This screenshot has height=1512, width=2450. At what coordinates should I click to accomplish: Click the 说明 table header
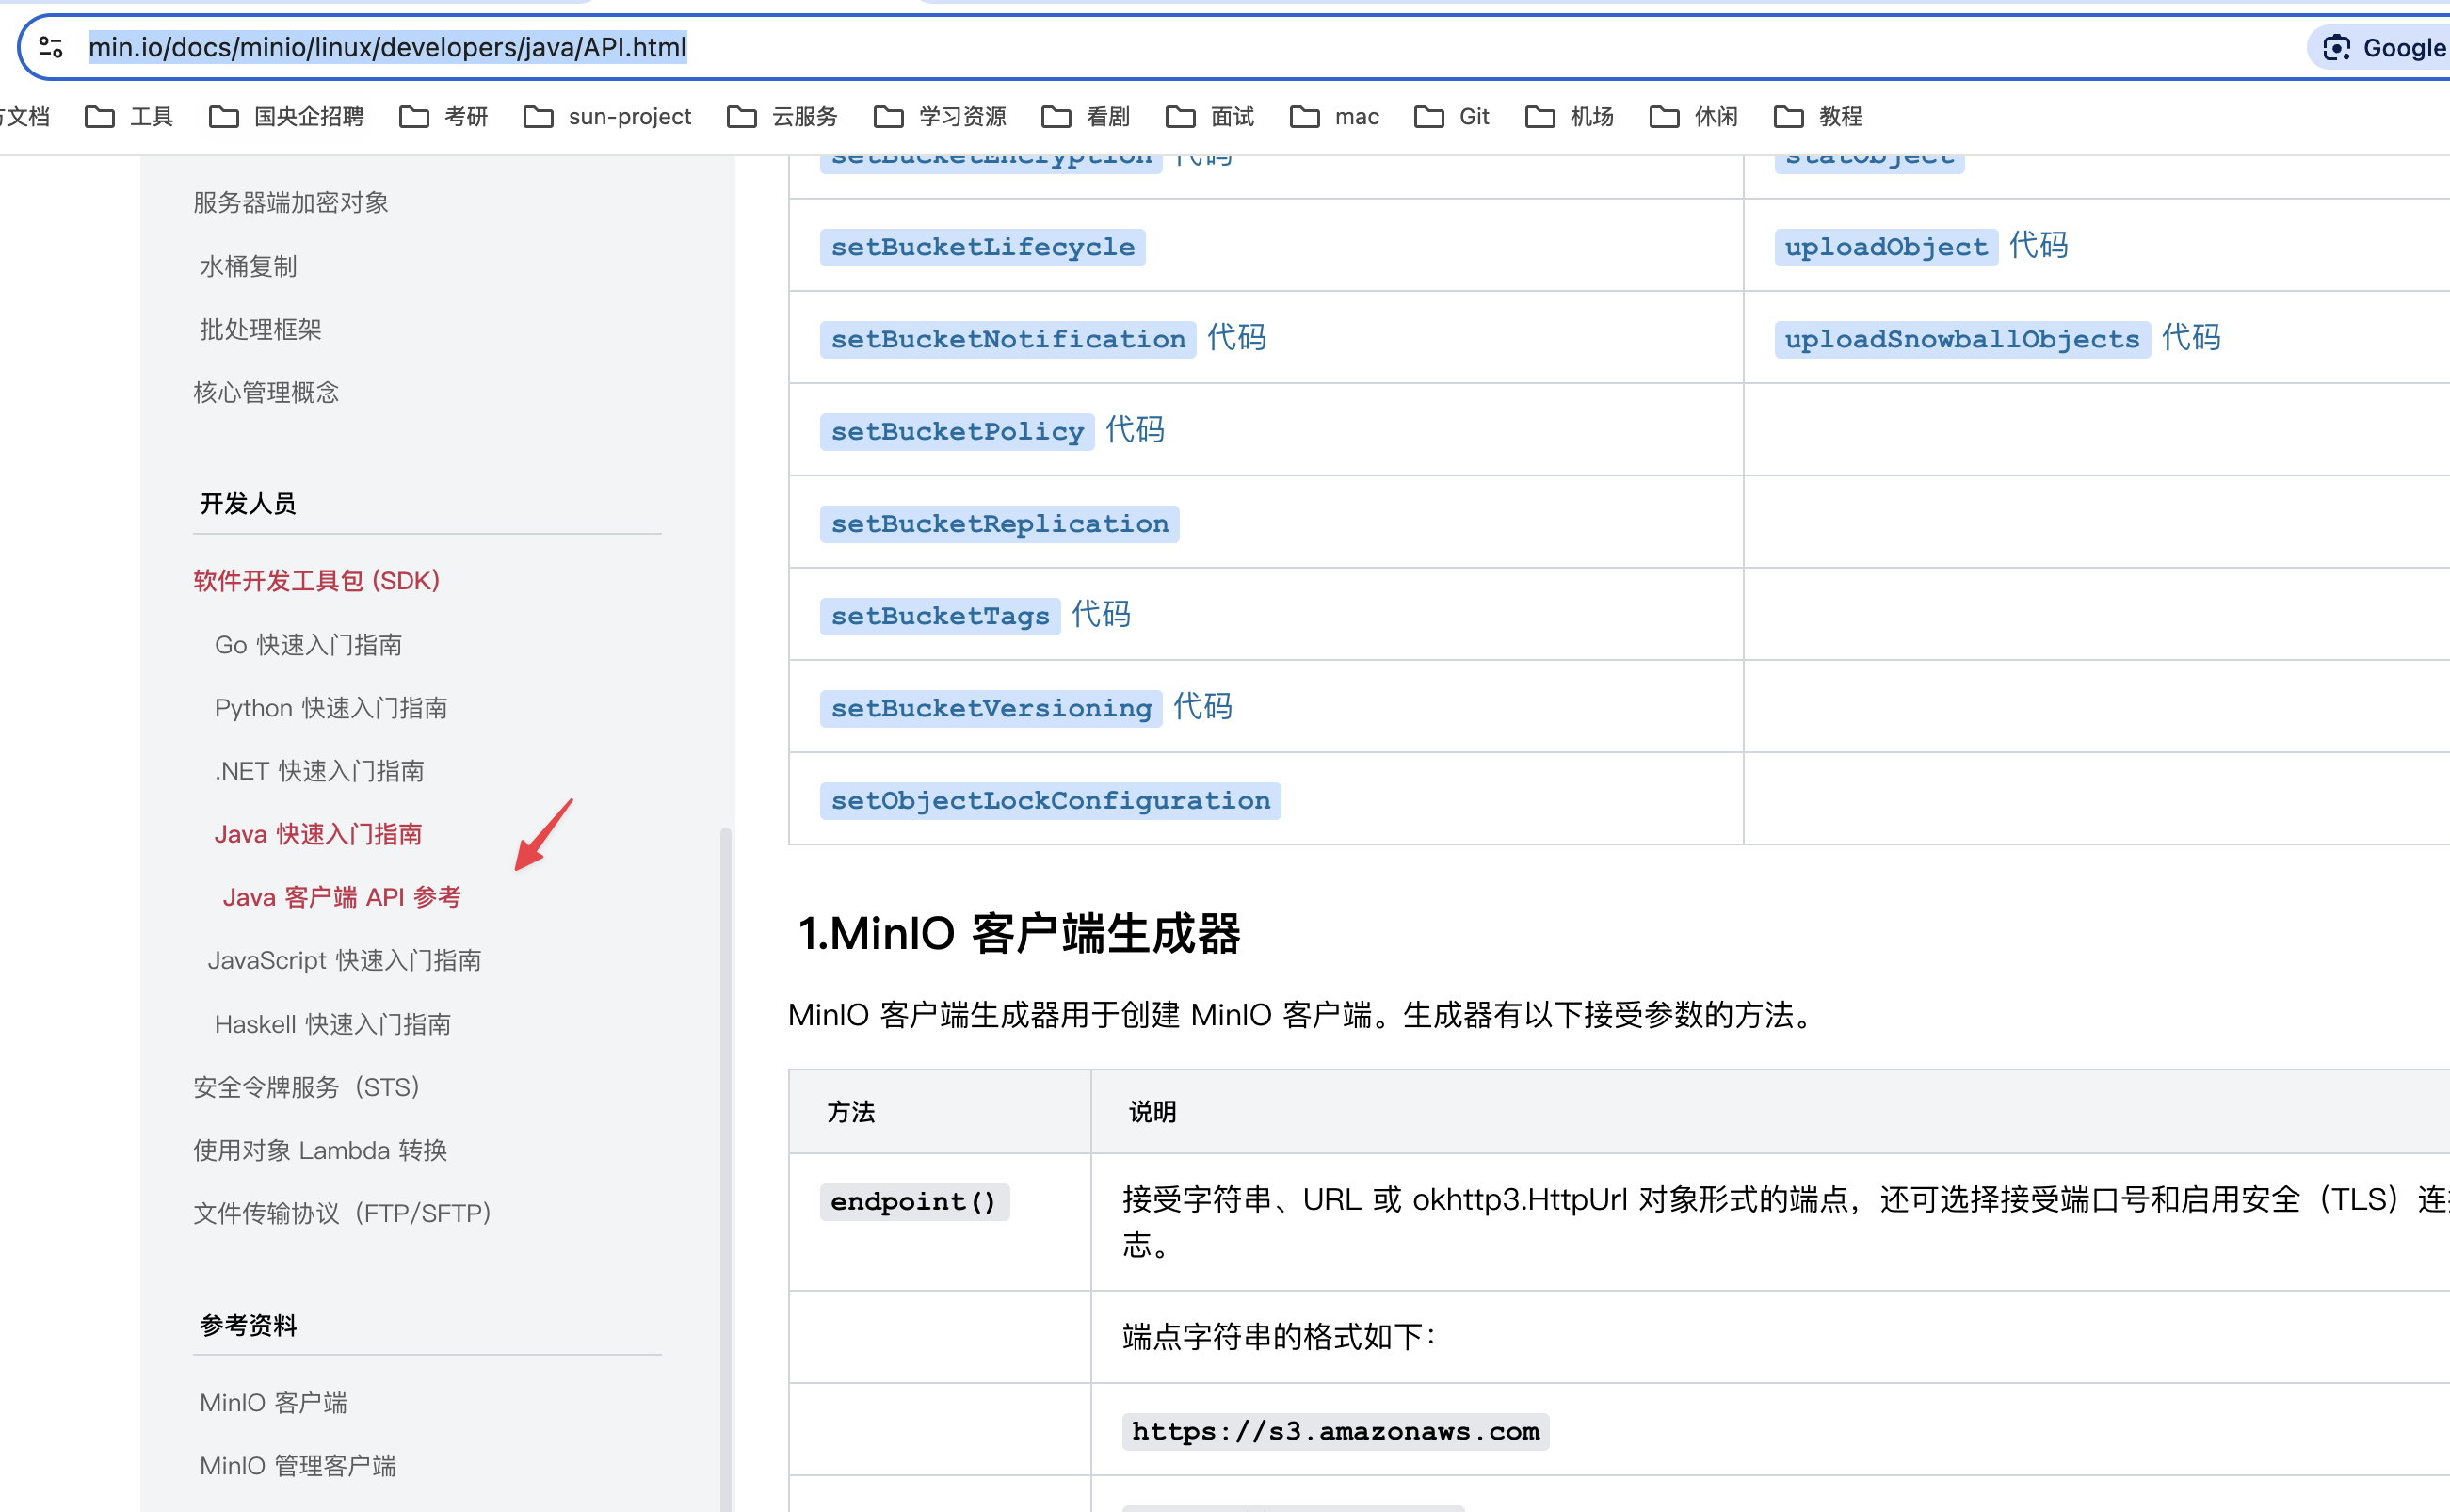click(1152, 1112)
